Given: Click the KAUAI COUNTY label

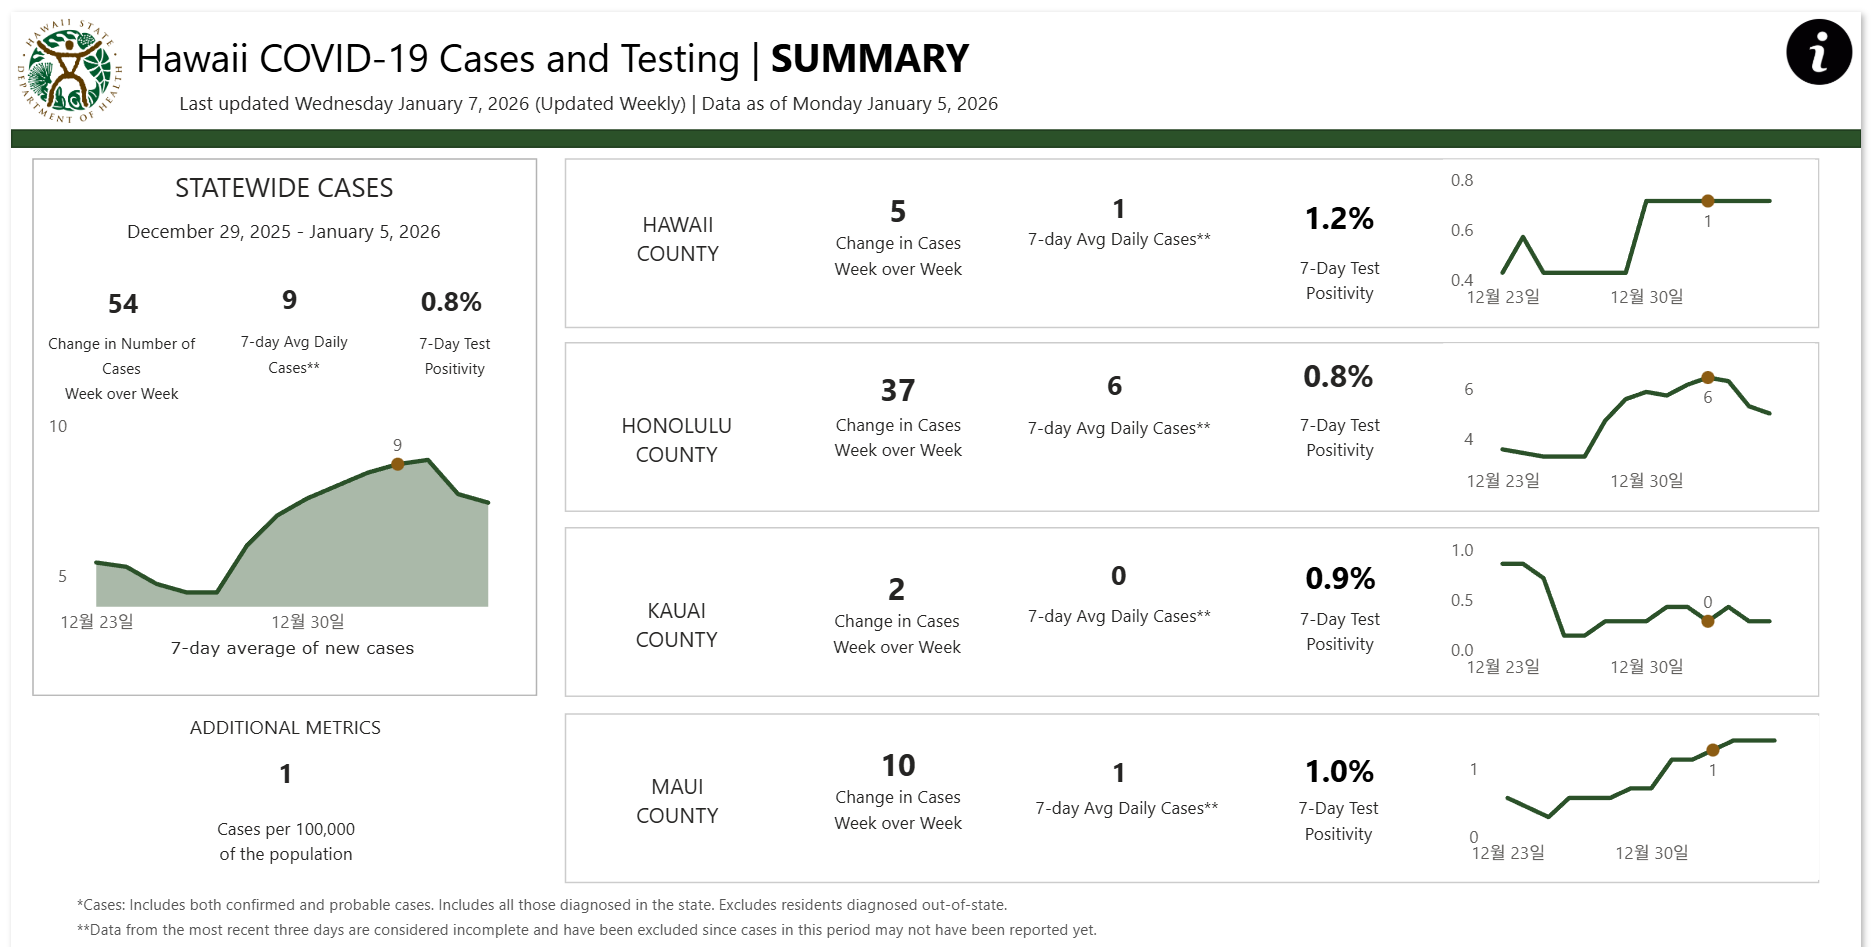Looking at the screenshot, I should 677,625.
